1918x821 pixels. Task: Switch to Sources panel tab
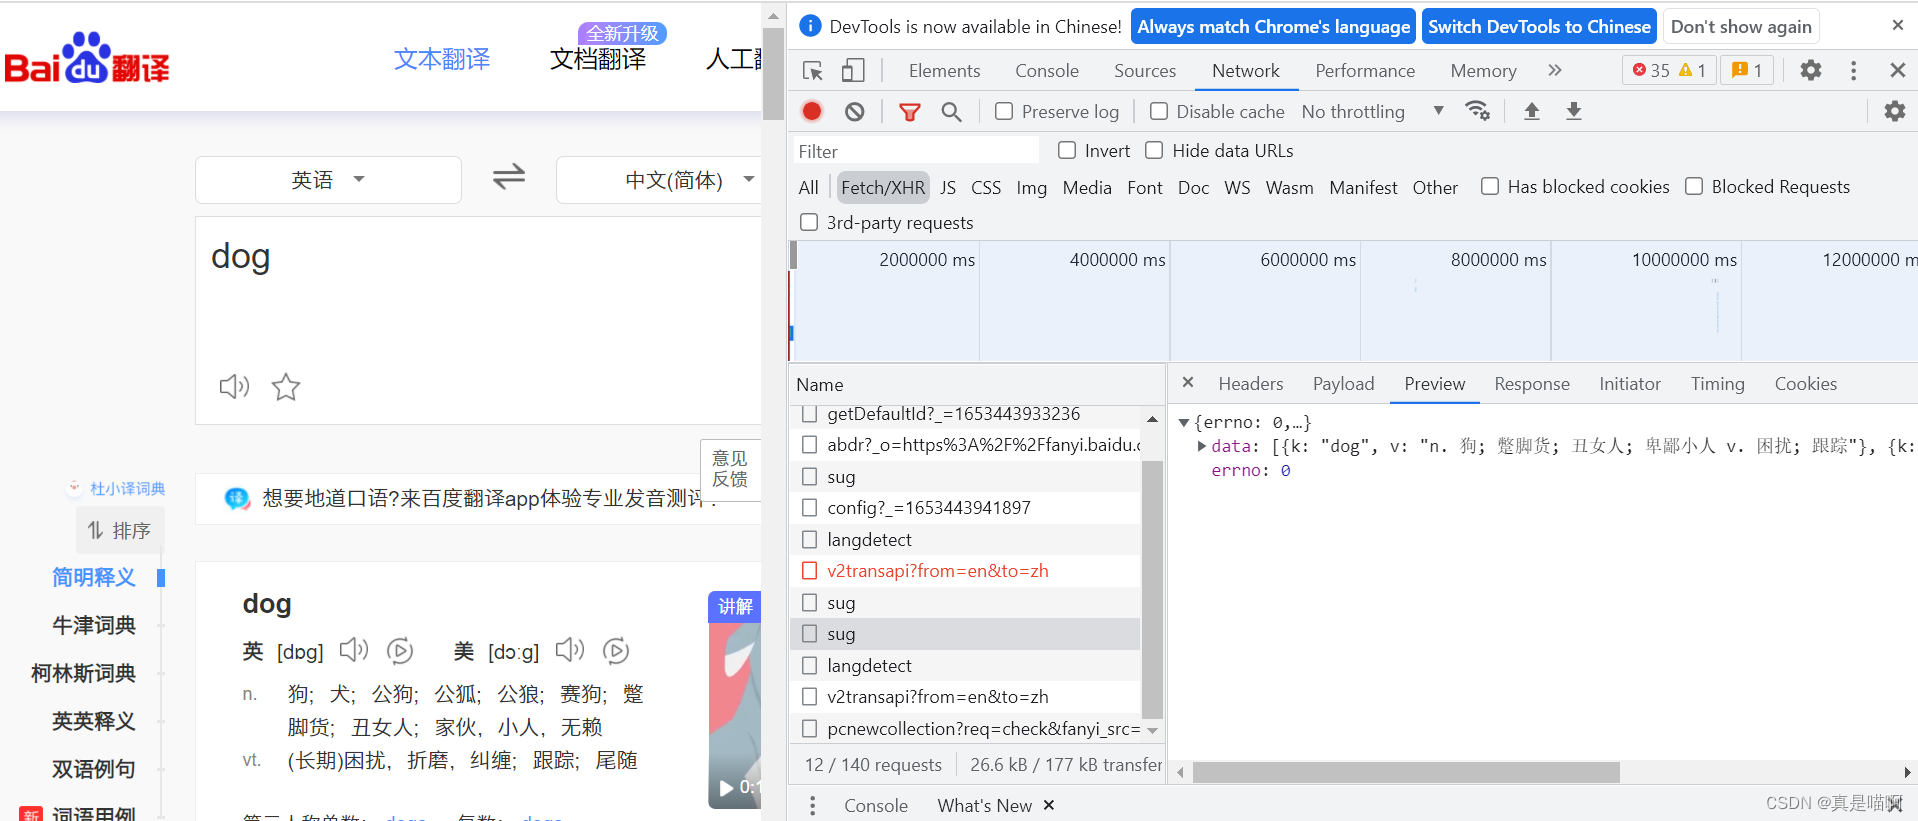coord(1145,70)
